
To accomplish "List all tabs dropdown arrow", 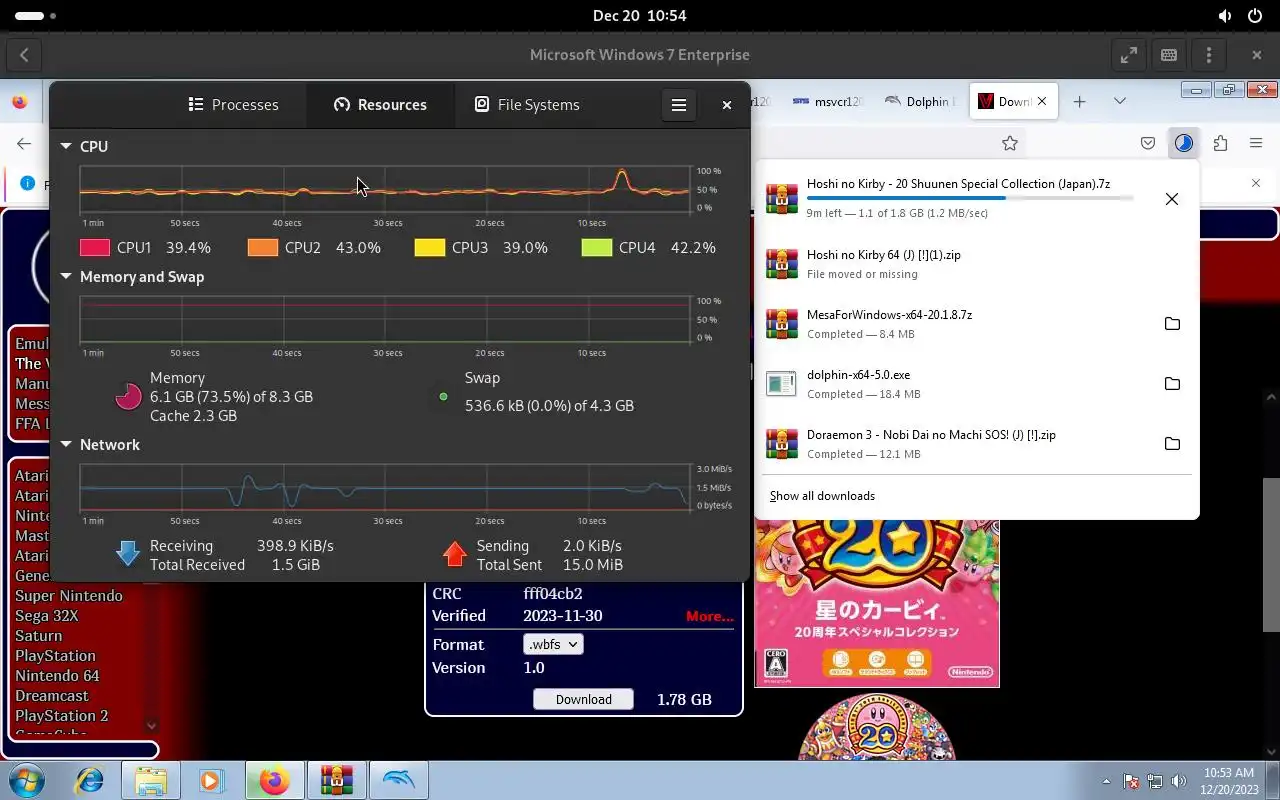I will click(1120, 101).
